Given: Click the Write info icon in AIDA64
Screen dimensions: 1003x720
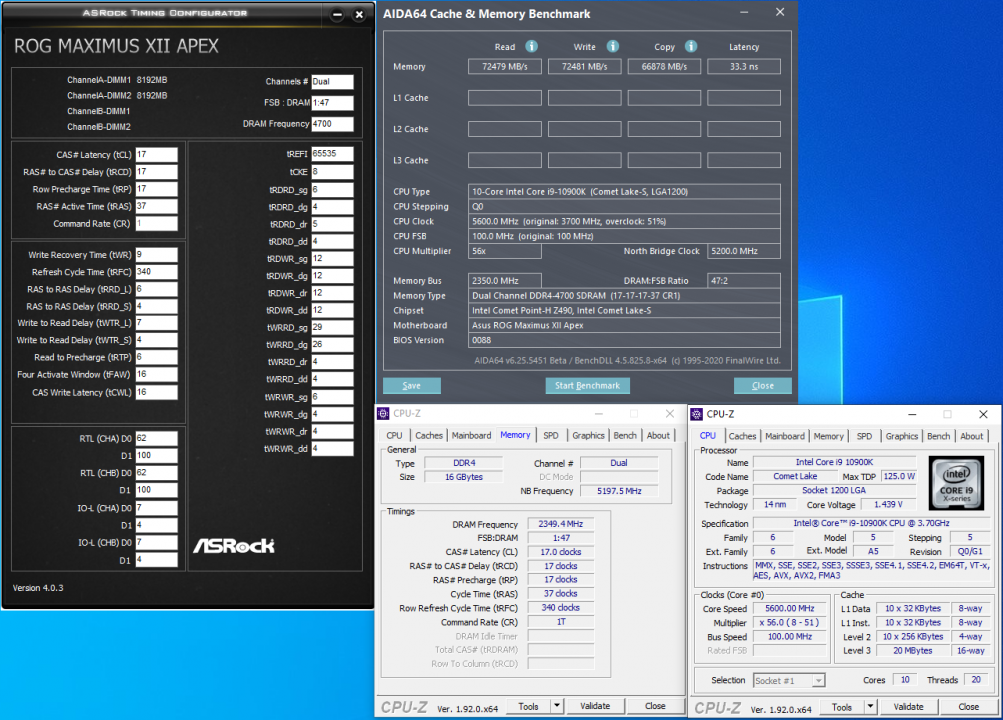Looking at the screenshot, I should click(611, 46).
